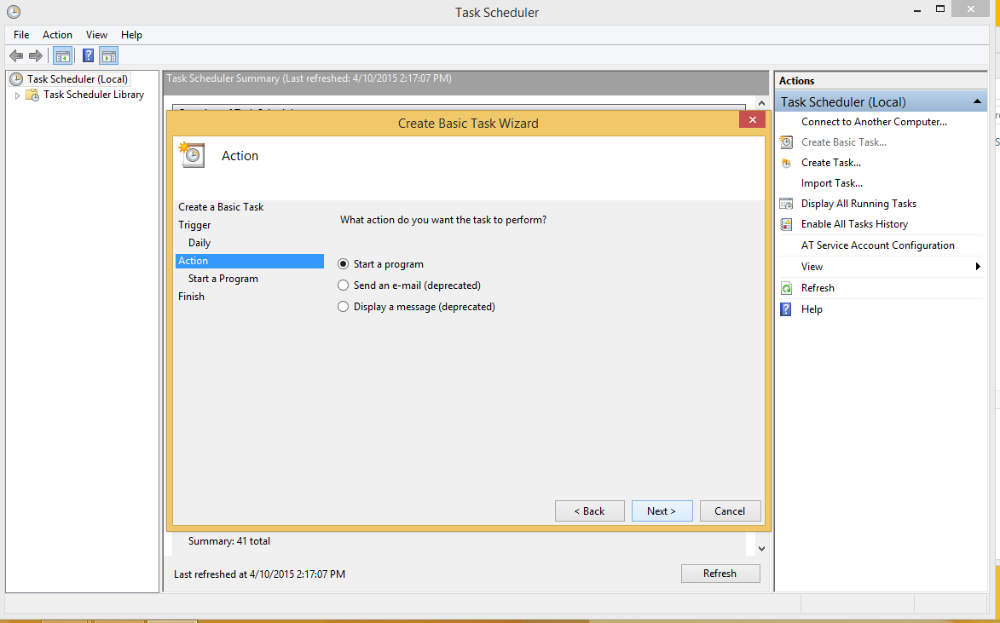Click the wizard clock icon beside Action heading
Screen dimensions: 1000x623
pyautogui.click(x=192, y=155)
